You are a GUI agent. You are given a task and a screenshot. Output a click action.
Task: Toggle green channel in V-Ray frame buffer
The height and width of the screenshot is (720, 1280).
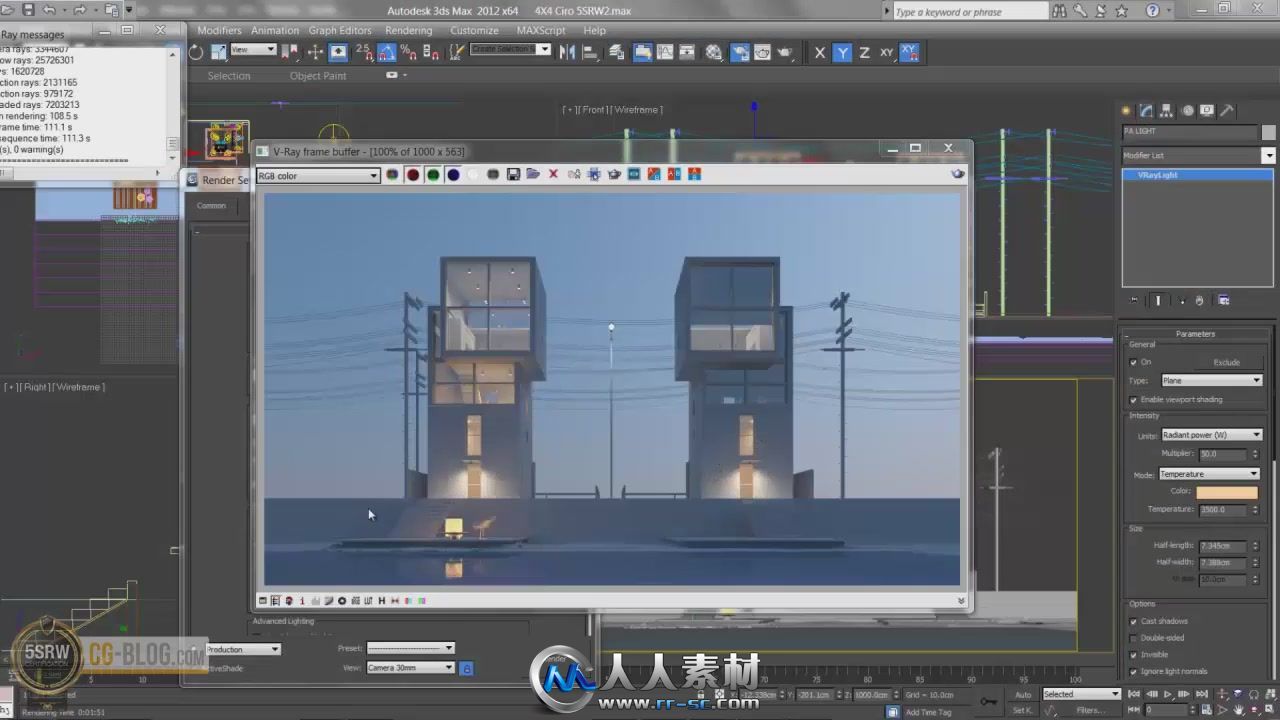click(433, 175)
